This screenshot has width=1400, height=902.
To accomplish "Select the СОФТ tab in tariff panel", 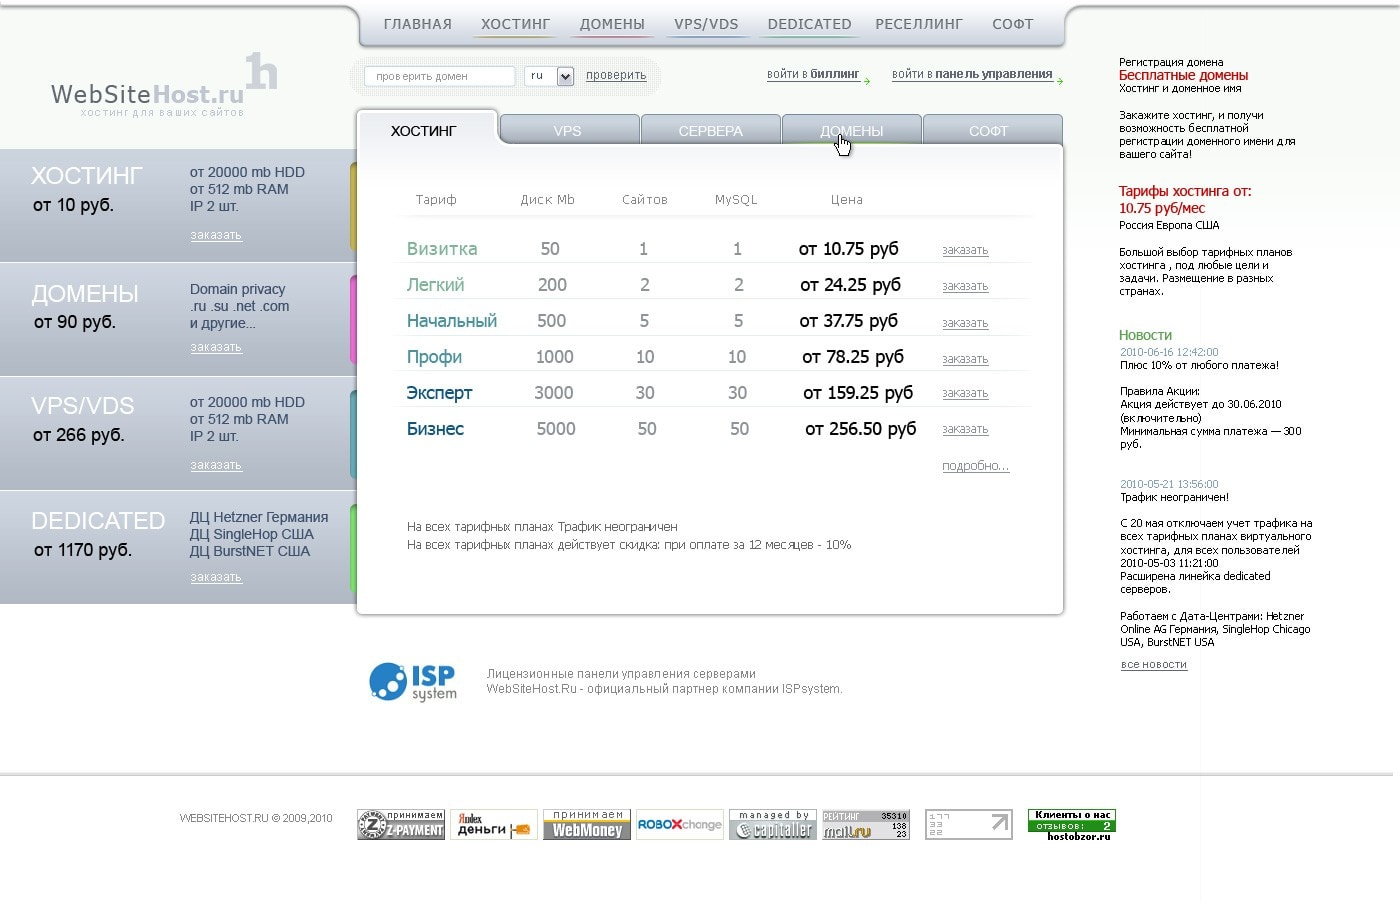I will click(x=988, y=131).
